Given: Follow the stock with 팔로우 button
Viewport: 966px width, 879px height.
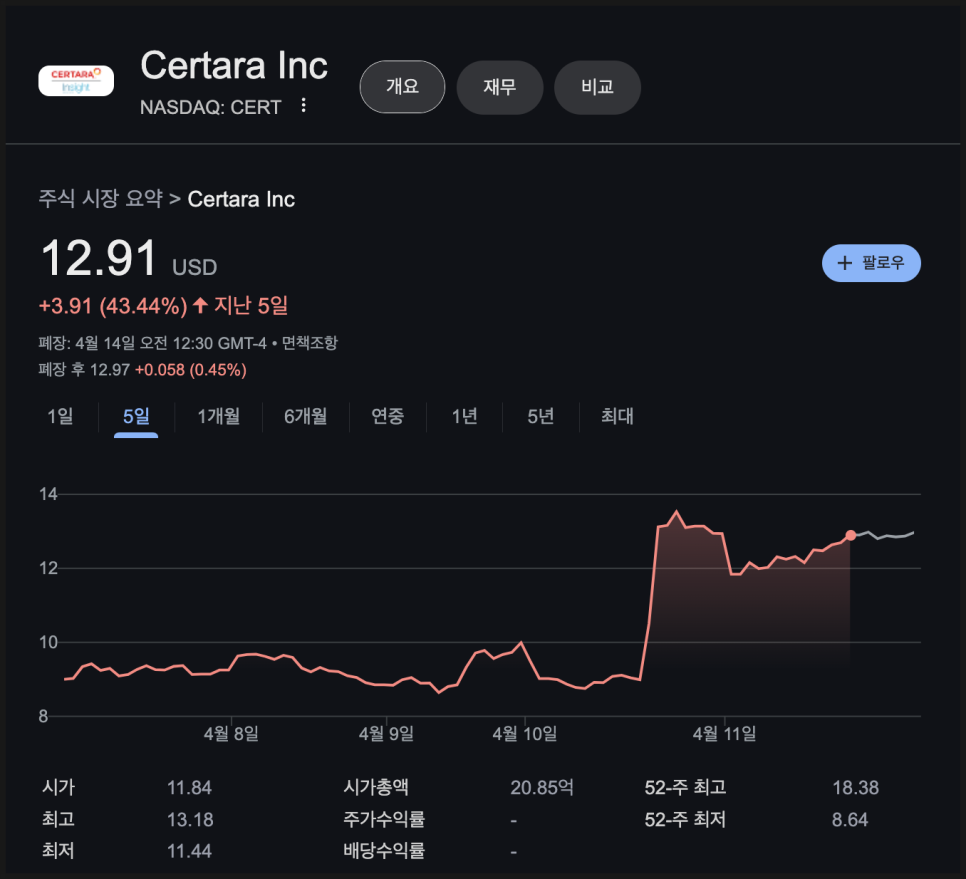Looking at the screenshot, I should (x=871, y=263).
